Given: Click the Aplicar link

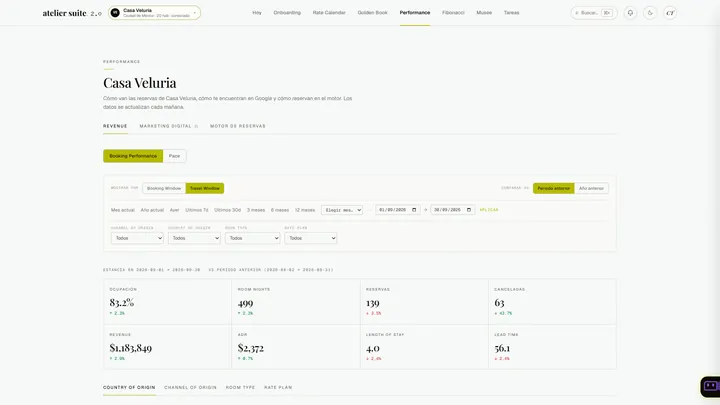Looking at the screenshot, I should (x=489, y=210).
